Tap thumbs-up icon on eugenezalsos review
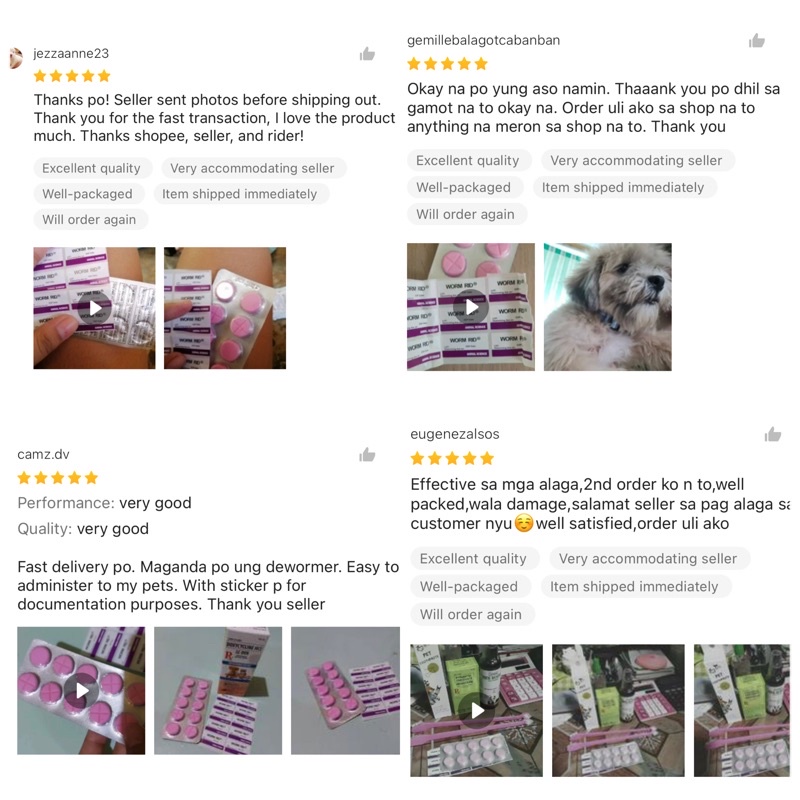 pos(772,434)
